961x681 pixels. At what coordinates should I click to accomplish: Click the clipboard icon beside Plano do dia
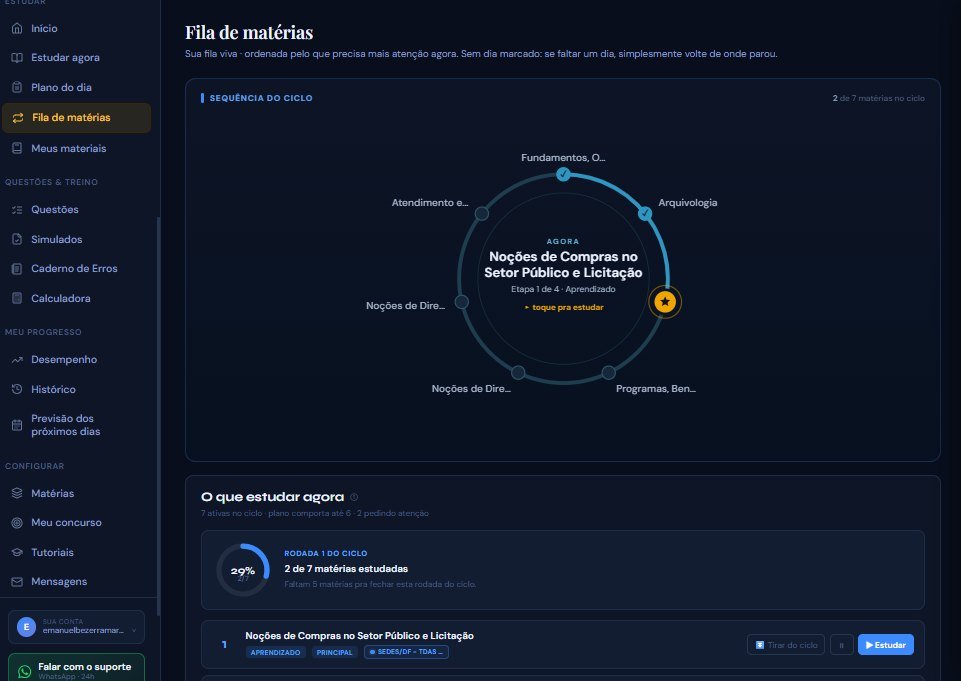[x=17, y=87]
